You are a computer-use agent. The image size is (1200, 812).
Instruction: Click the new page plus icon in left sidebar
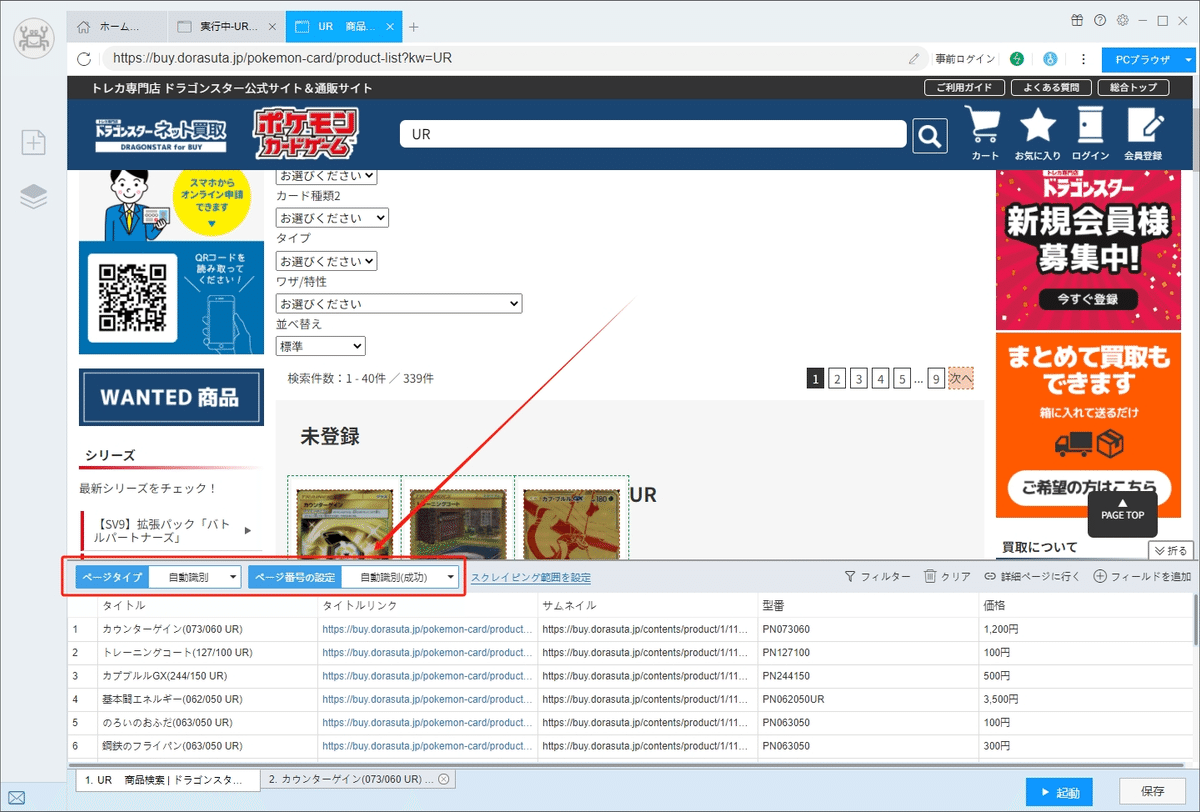tap(34, 143)
